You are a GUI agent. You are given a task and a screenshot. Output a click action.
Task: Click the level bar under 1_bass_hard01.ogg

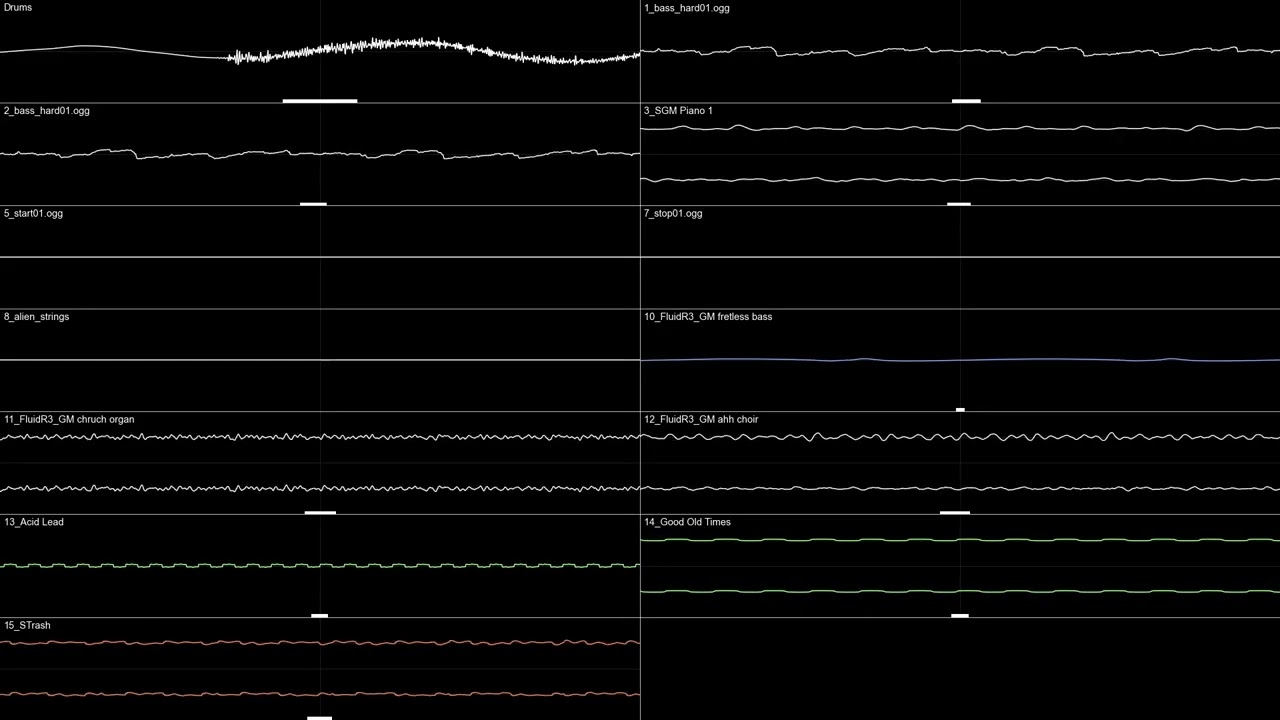966,101
